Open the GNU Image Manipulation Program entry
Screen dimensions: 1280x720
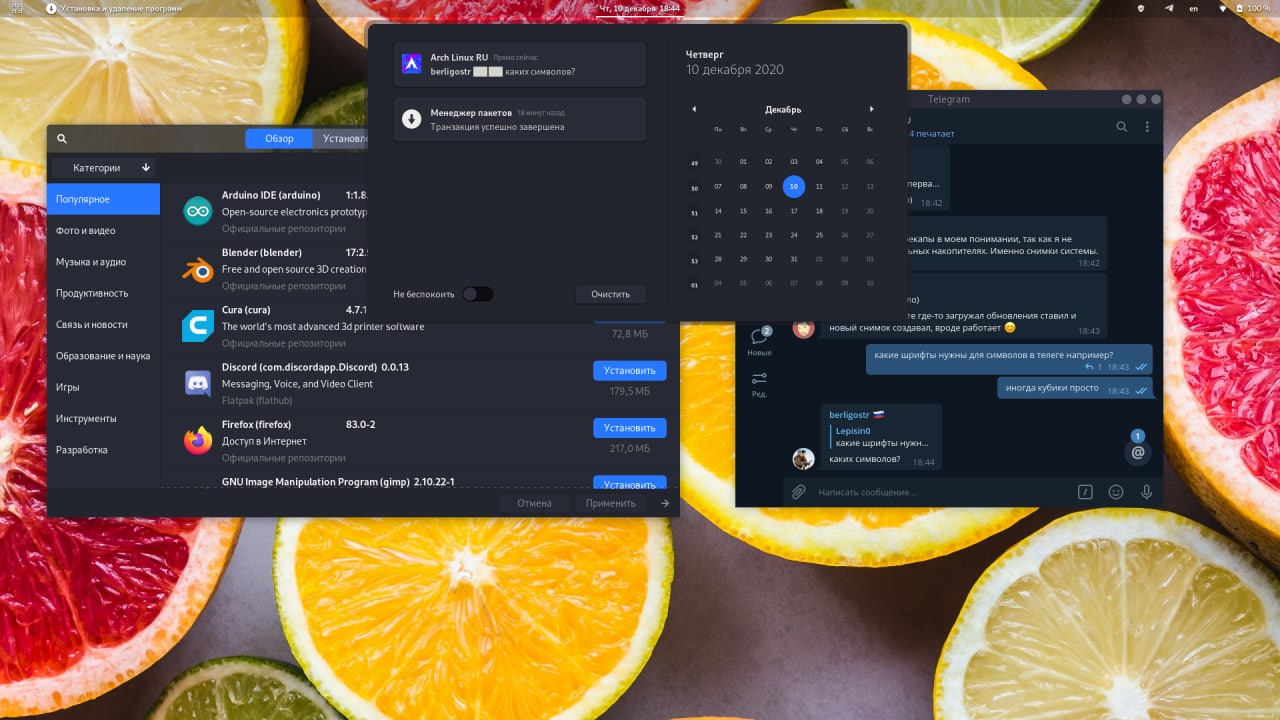click(x=420, y=481)
